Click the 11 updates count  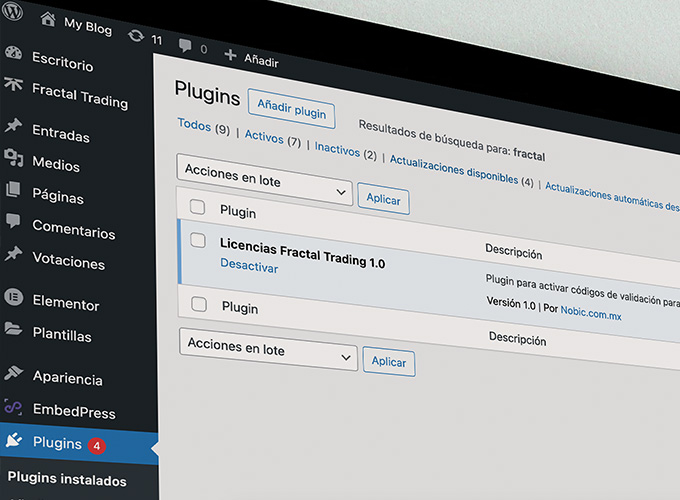pyautogui.click(x=157, y=40)
